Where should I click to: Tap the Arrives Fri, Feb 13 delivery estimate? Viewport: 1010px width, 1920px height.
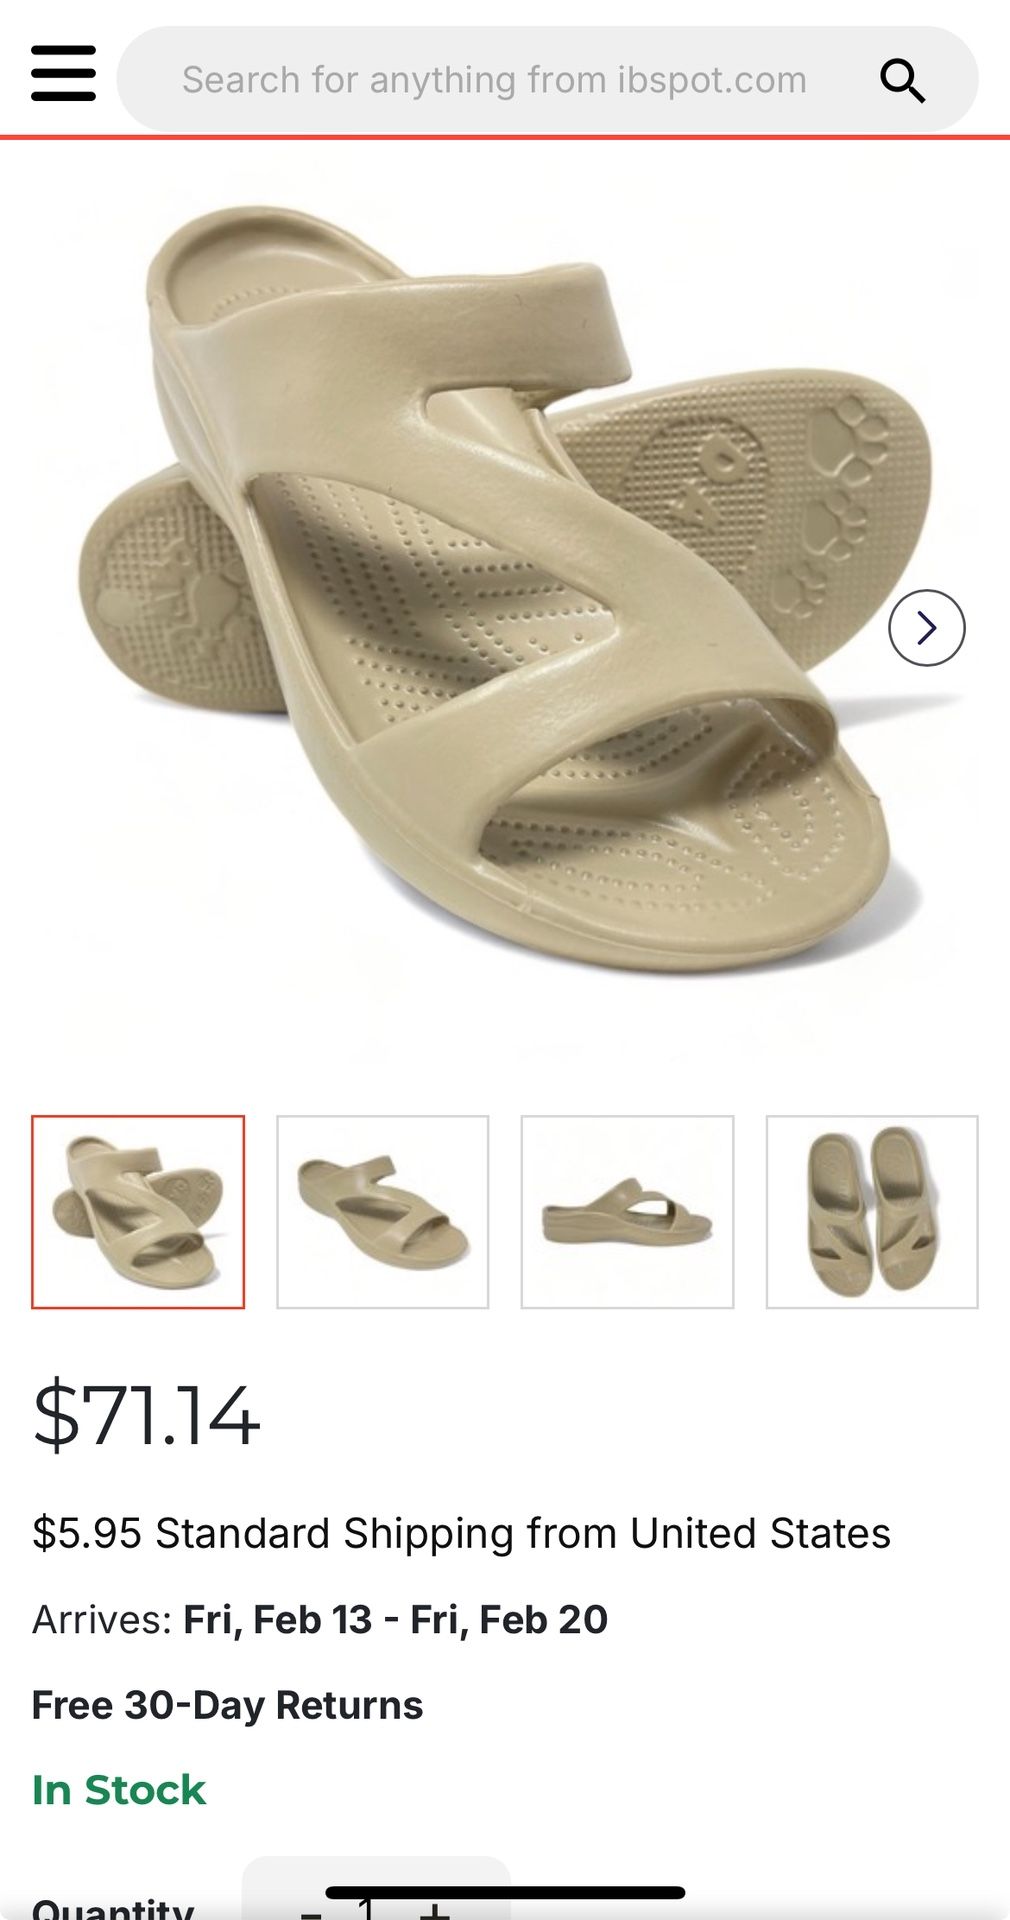coord(320,1619)
